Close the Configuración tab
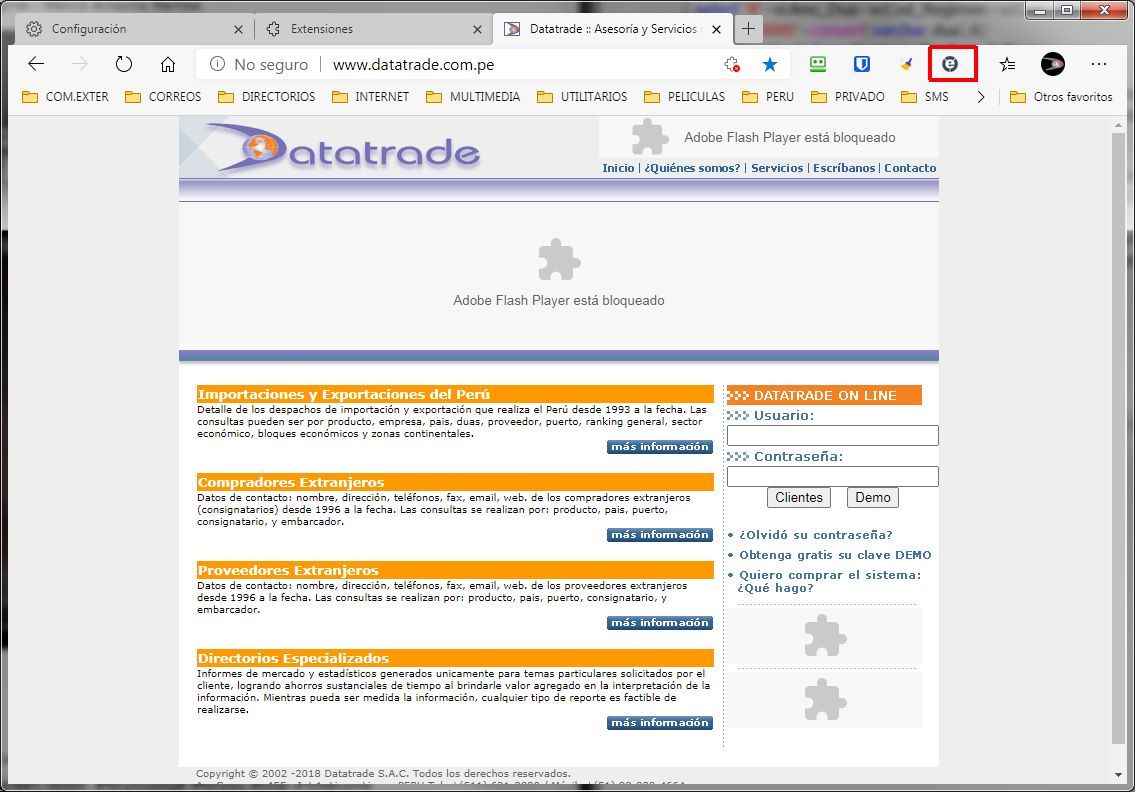The width and height of the screenshot is (1135, 792). click(238, 30)
